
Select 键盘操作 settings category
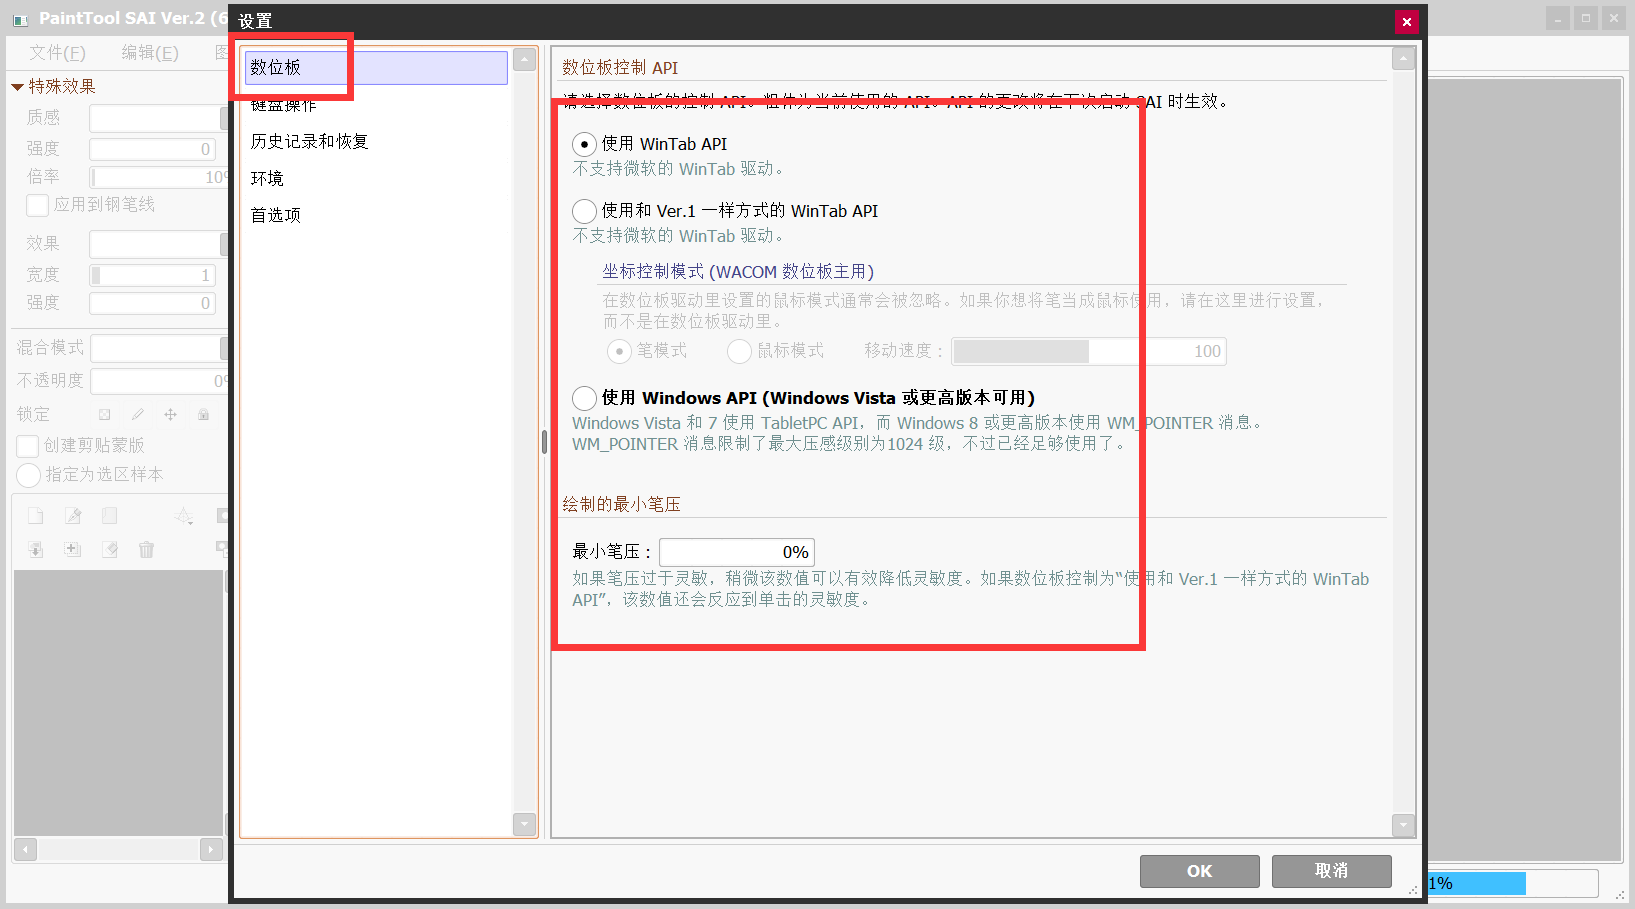[x=376, y=104]
